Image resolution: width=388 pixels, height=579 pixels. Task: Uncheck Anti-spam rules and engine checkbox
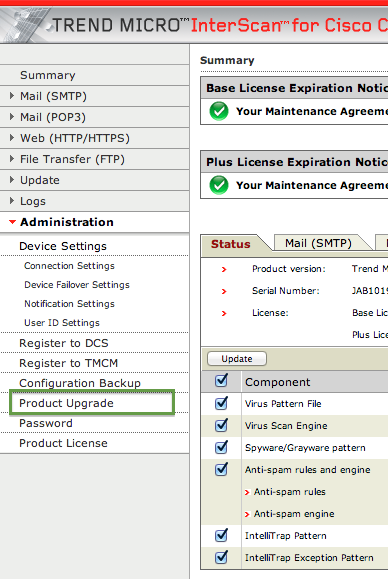(222, 469)
